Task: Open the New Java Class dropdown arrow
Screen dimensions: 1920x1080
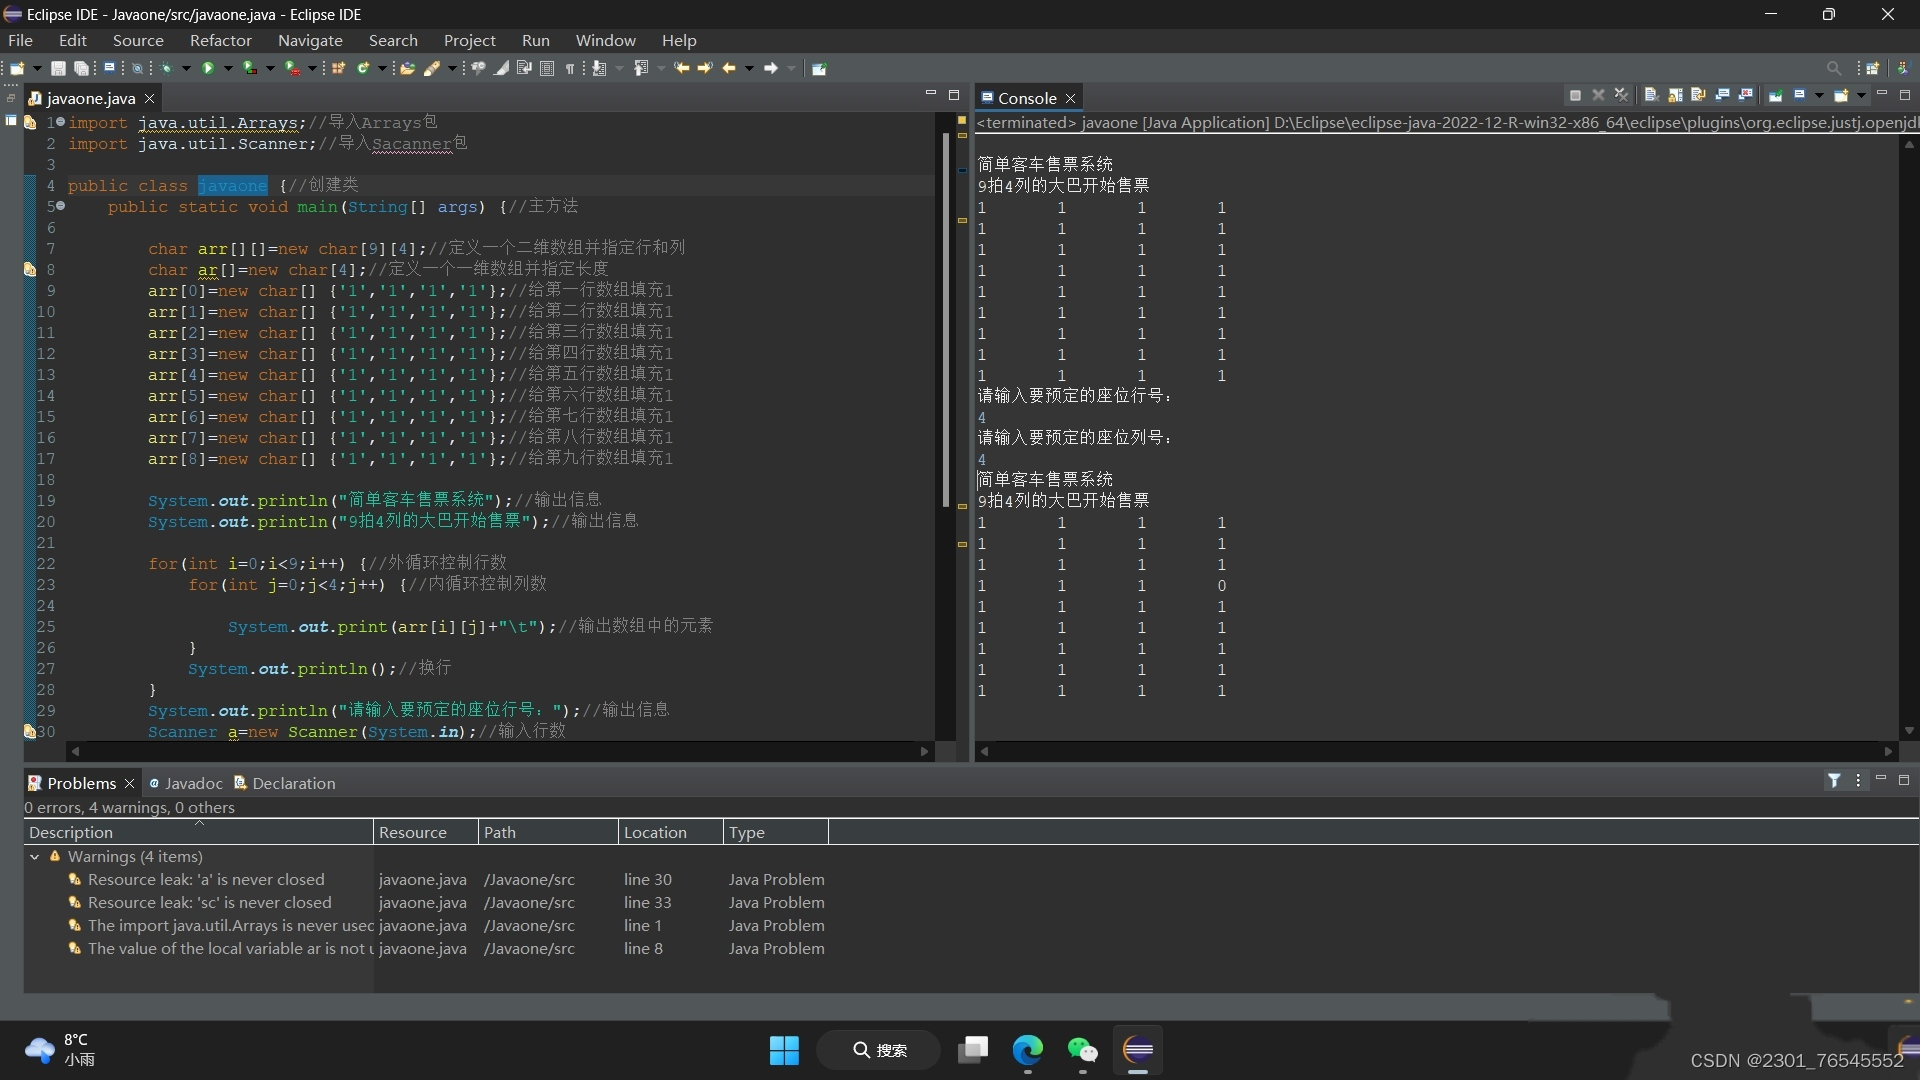Action: (x=382, y=68)
